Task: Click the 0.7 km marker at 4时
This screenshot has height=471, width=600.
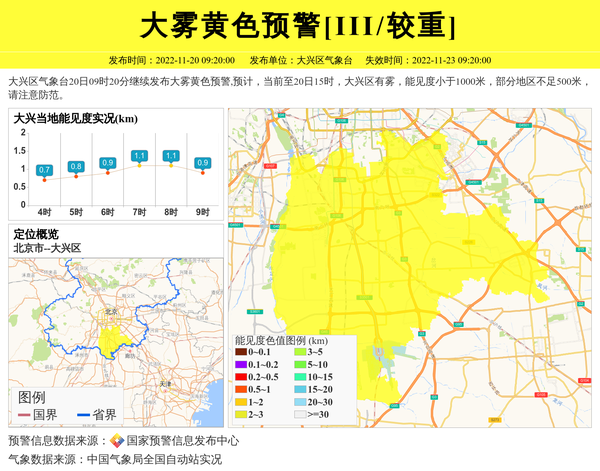Action: [44, 171]
